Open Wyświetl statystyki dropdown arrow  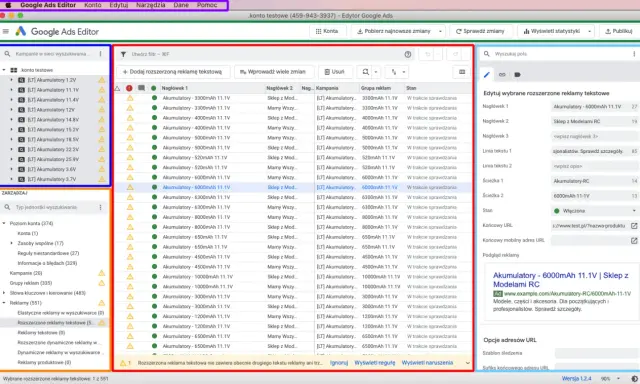pos(589,31)
